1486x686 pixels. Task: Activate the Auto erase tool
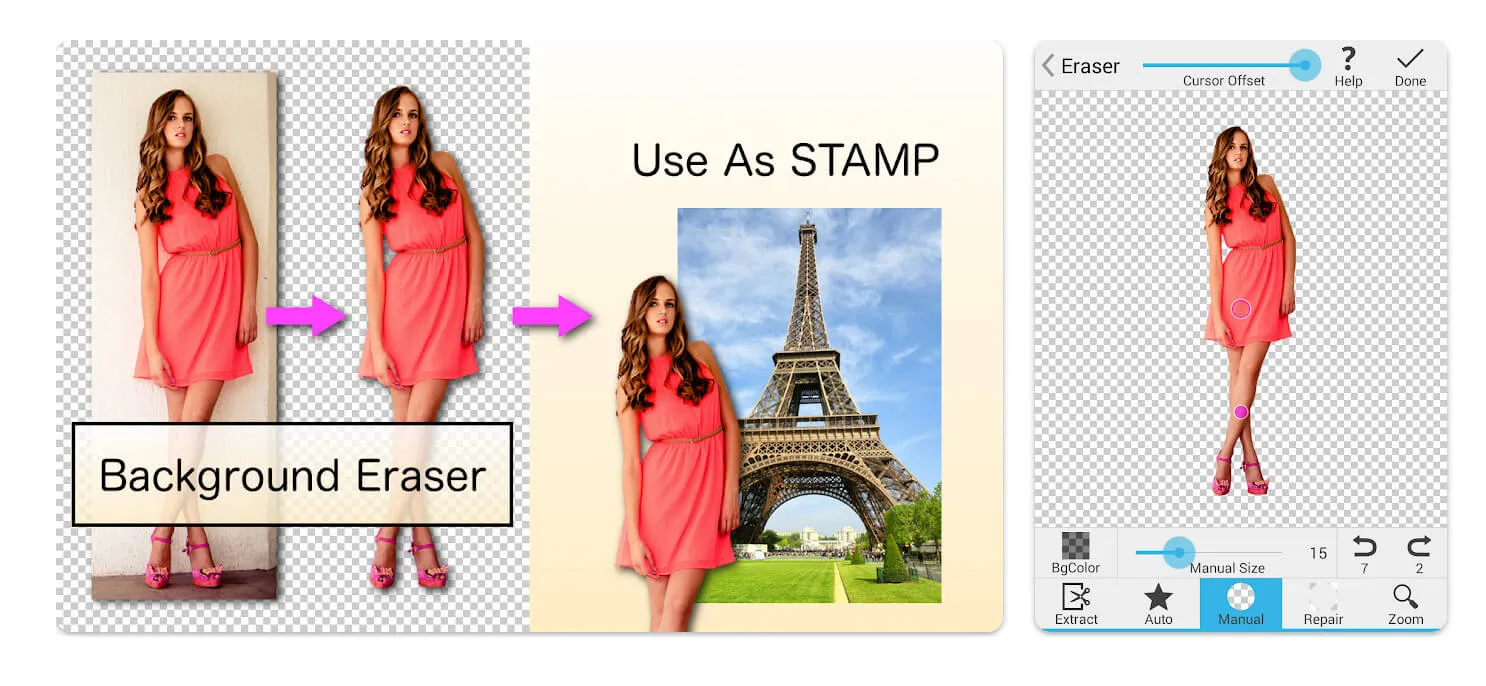click(1159, 604)
